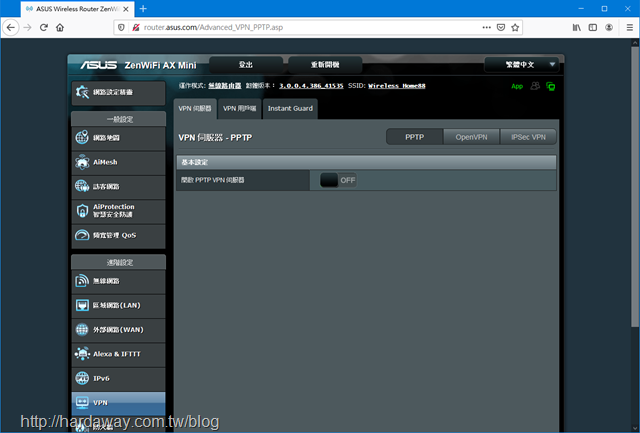Close the ASUS Wireless Router tab

(126, 9)
